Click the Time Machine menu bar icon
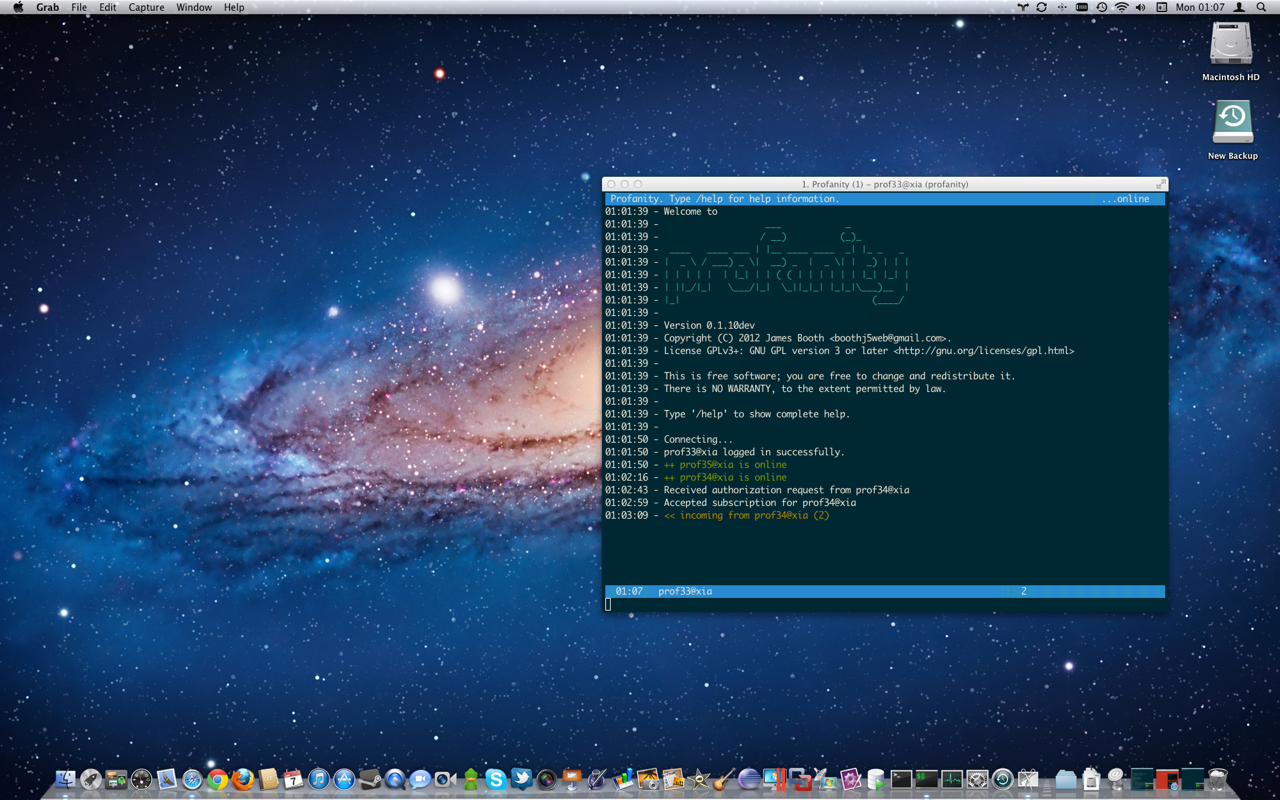 coord(1101,7)
